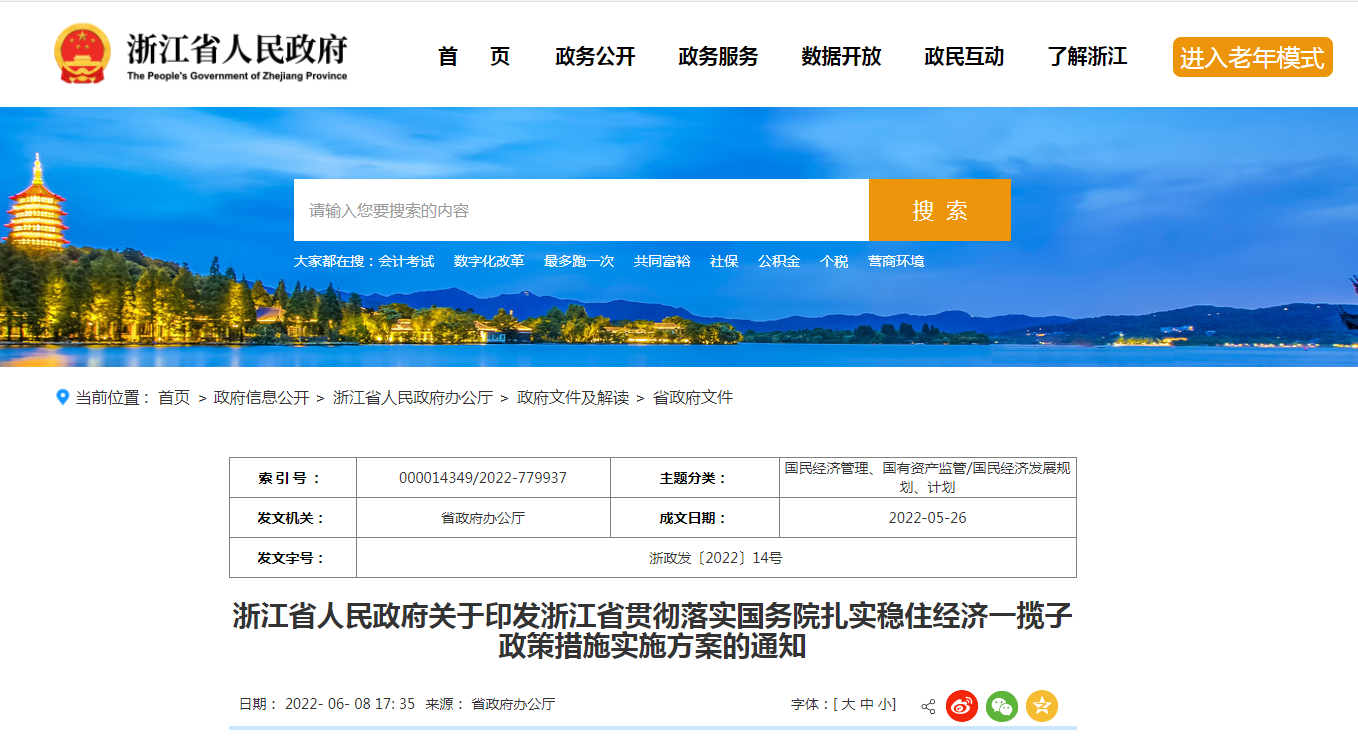Viewport: 1358px width, 747px height.
Task: Share the article to Weibo
Action: click(962, 706)
